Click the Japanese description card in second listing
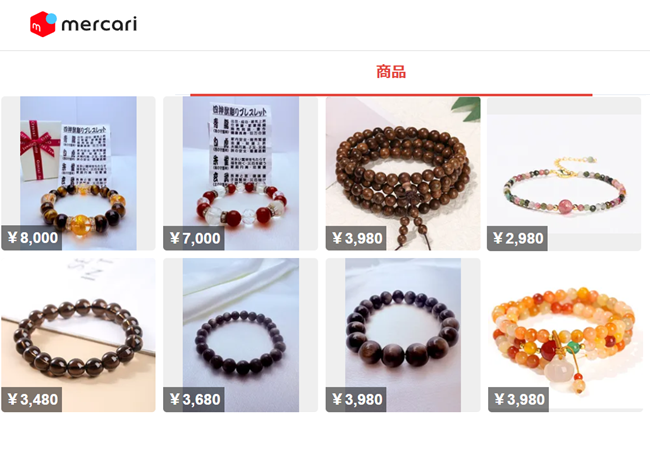 [239, 143]
